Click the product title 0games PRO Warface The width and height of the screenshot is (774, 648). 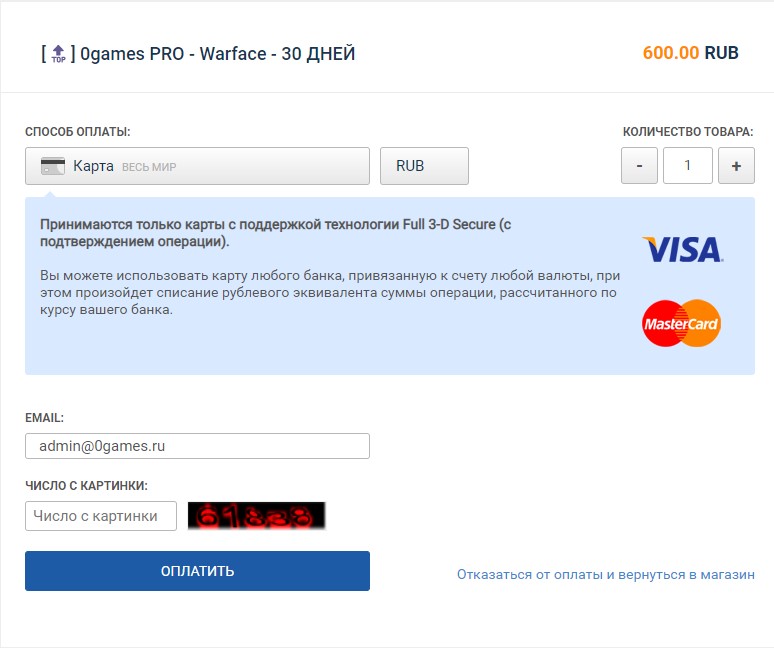pyautogui.click(x=218, y=54)
